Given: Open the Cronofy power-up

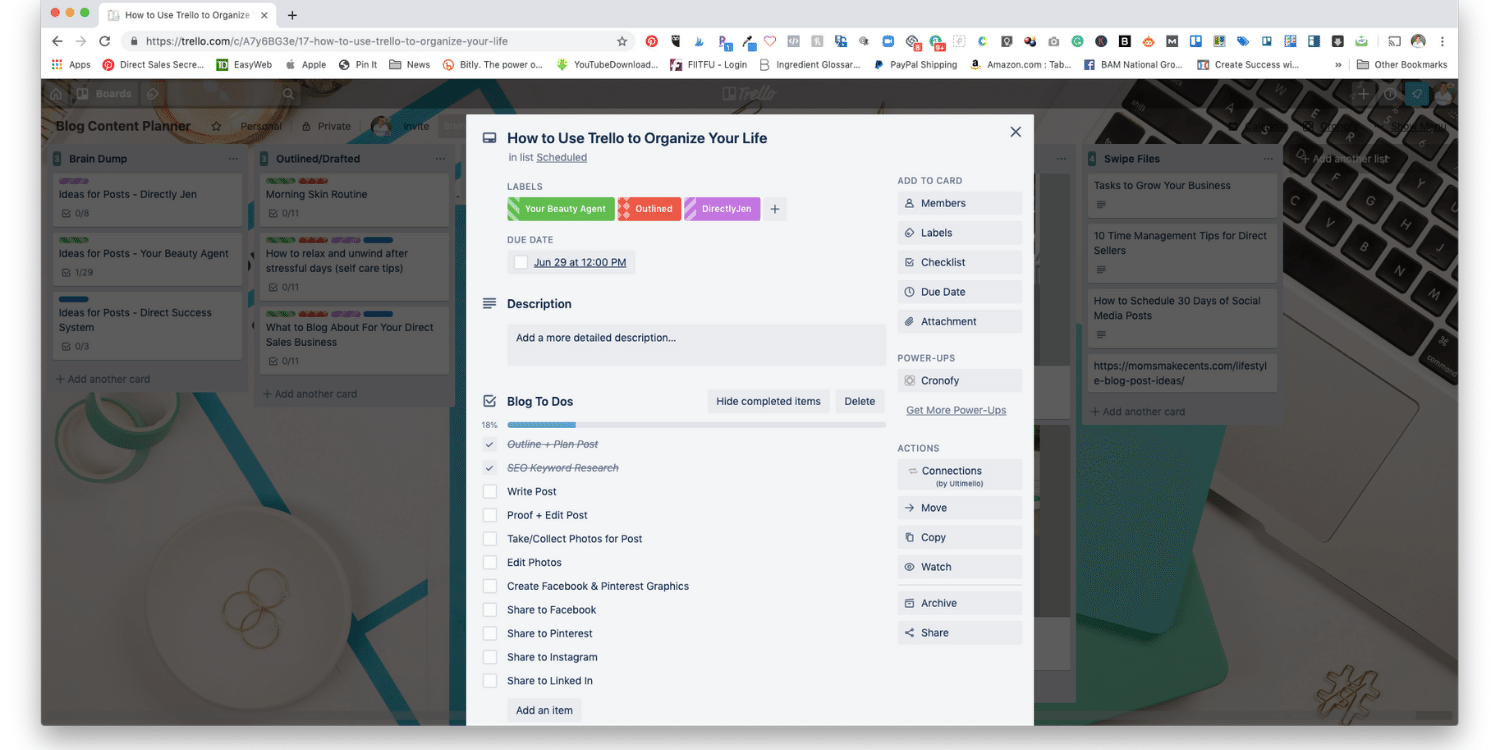Looking at the screenshot, I should point(959,381).
